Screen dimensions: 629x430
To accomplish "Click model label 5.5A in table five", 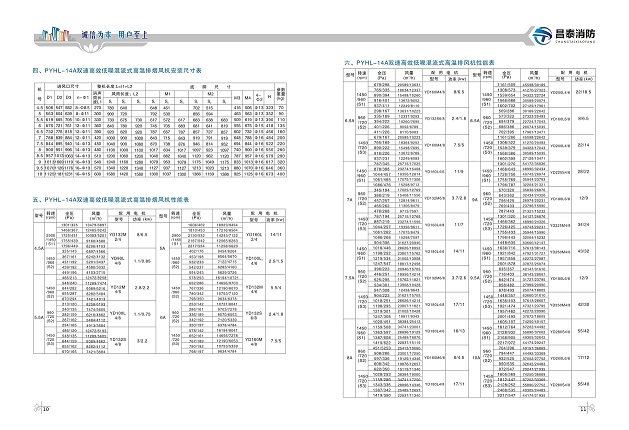I will coord(39,317).
